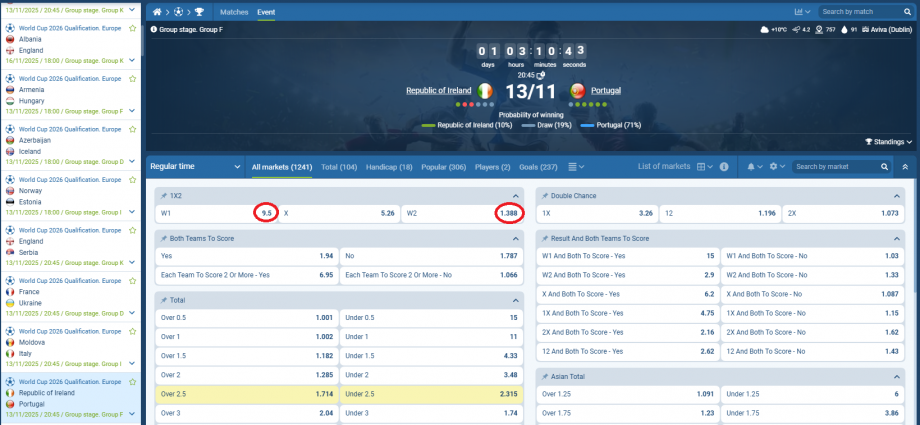Select the Total (104) tab
The image size is (920, 425).
click(x=339, y=167)
